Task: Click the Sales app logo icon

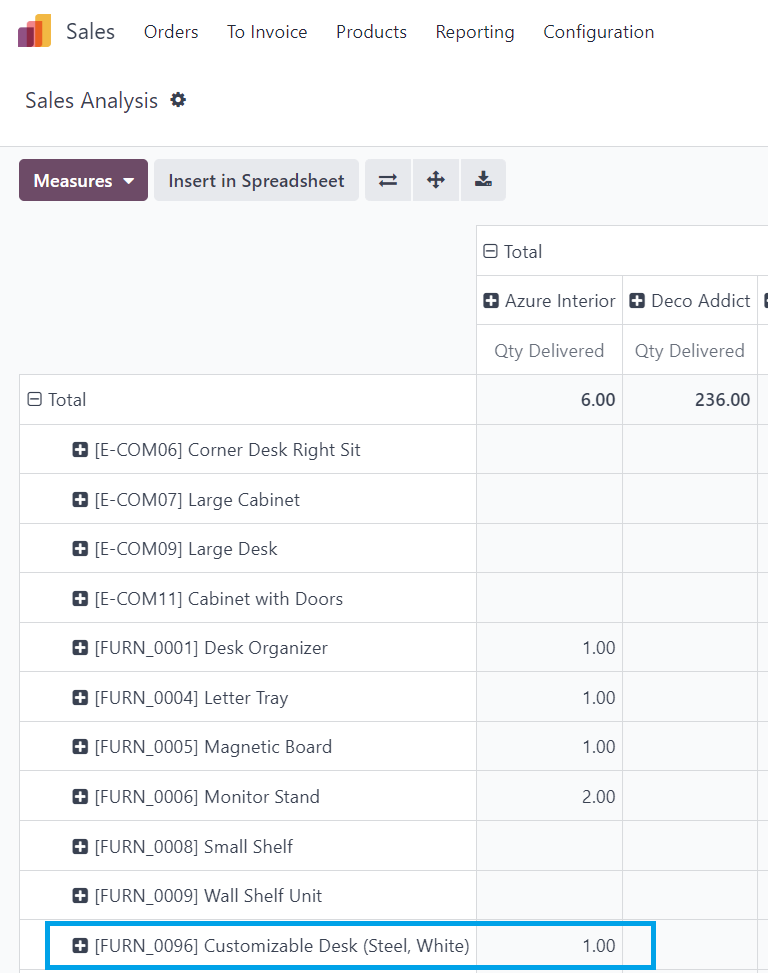Action: tap(34, 31)
